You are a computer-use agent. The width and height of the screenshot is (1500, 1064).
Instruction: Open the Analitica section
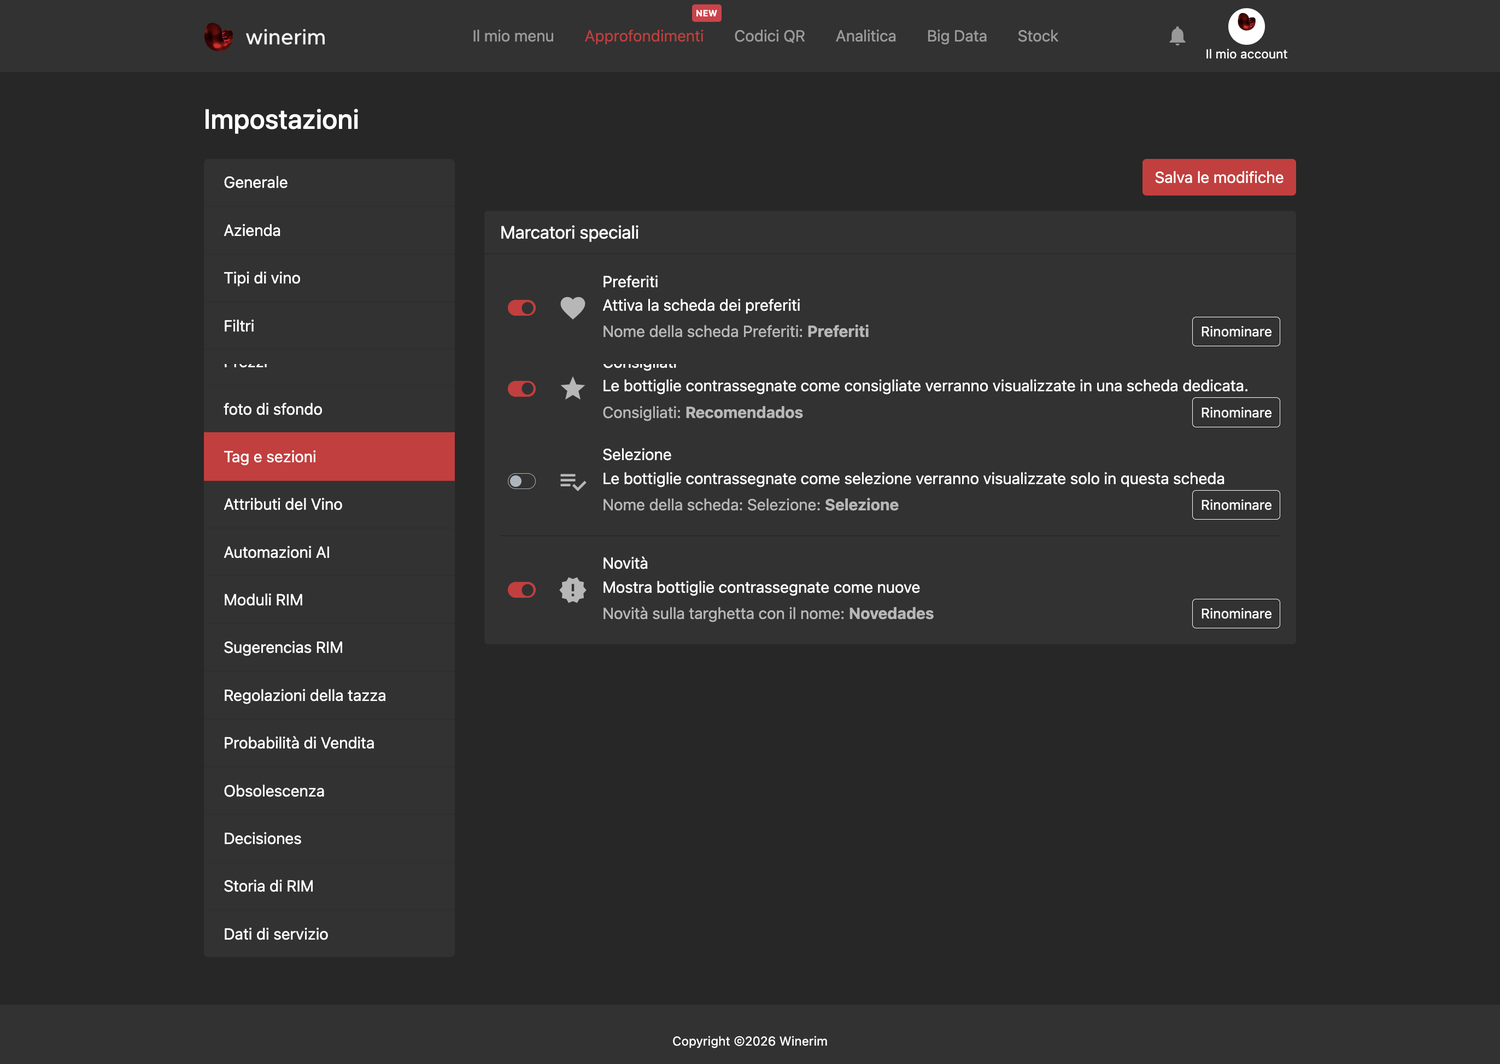[866, 36]
